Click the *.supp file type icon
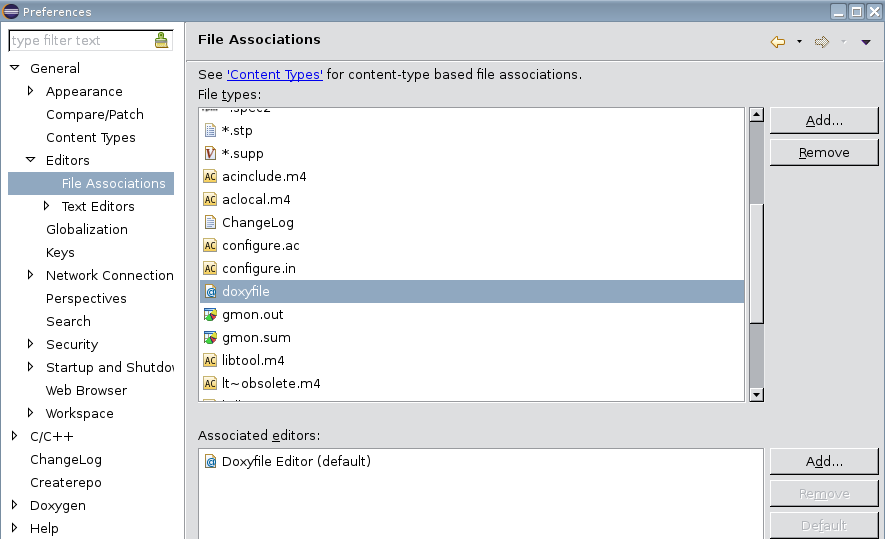This screenshot has height=539, width=885. [210, 154]
